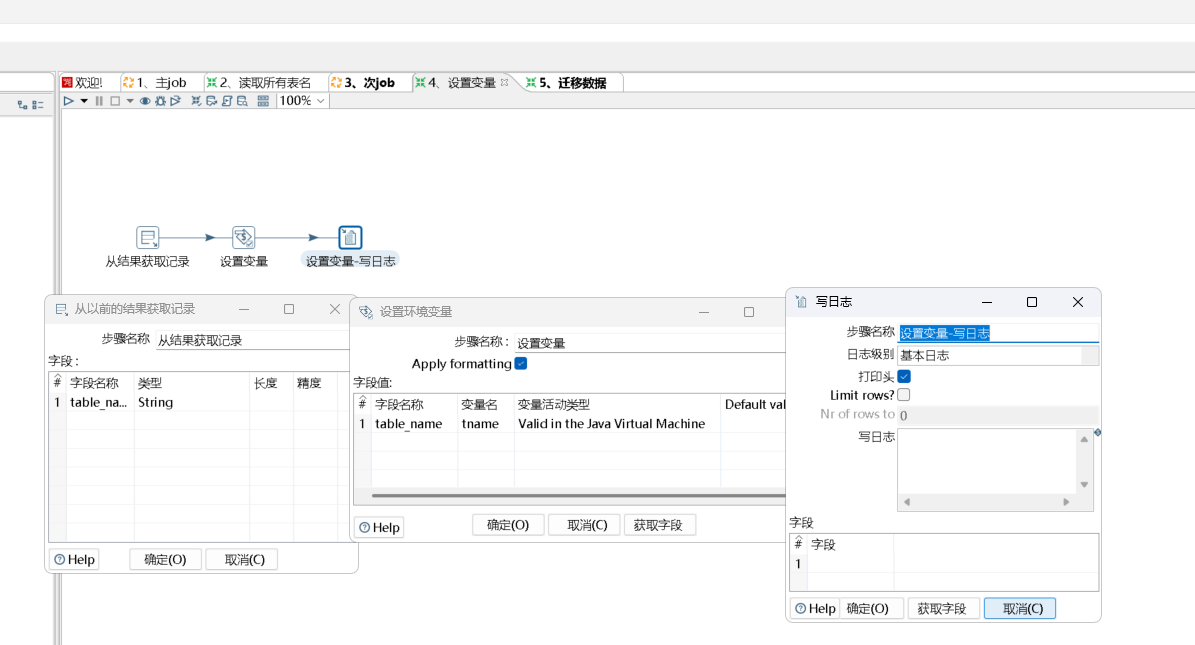
Task: Click 获取字段 in 写日志 dialog
Action: pos(942,608)
